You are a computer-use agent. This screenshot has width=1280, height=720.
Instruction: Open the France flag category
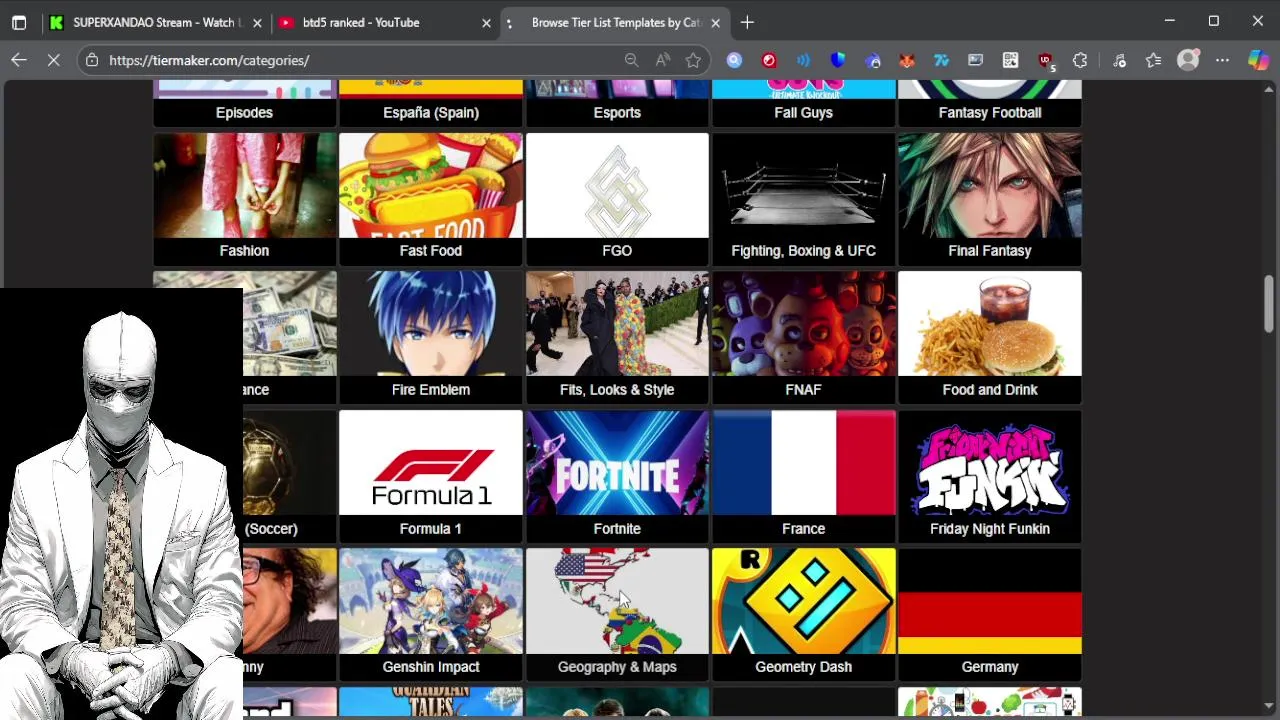(x=803, y=476)
